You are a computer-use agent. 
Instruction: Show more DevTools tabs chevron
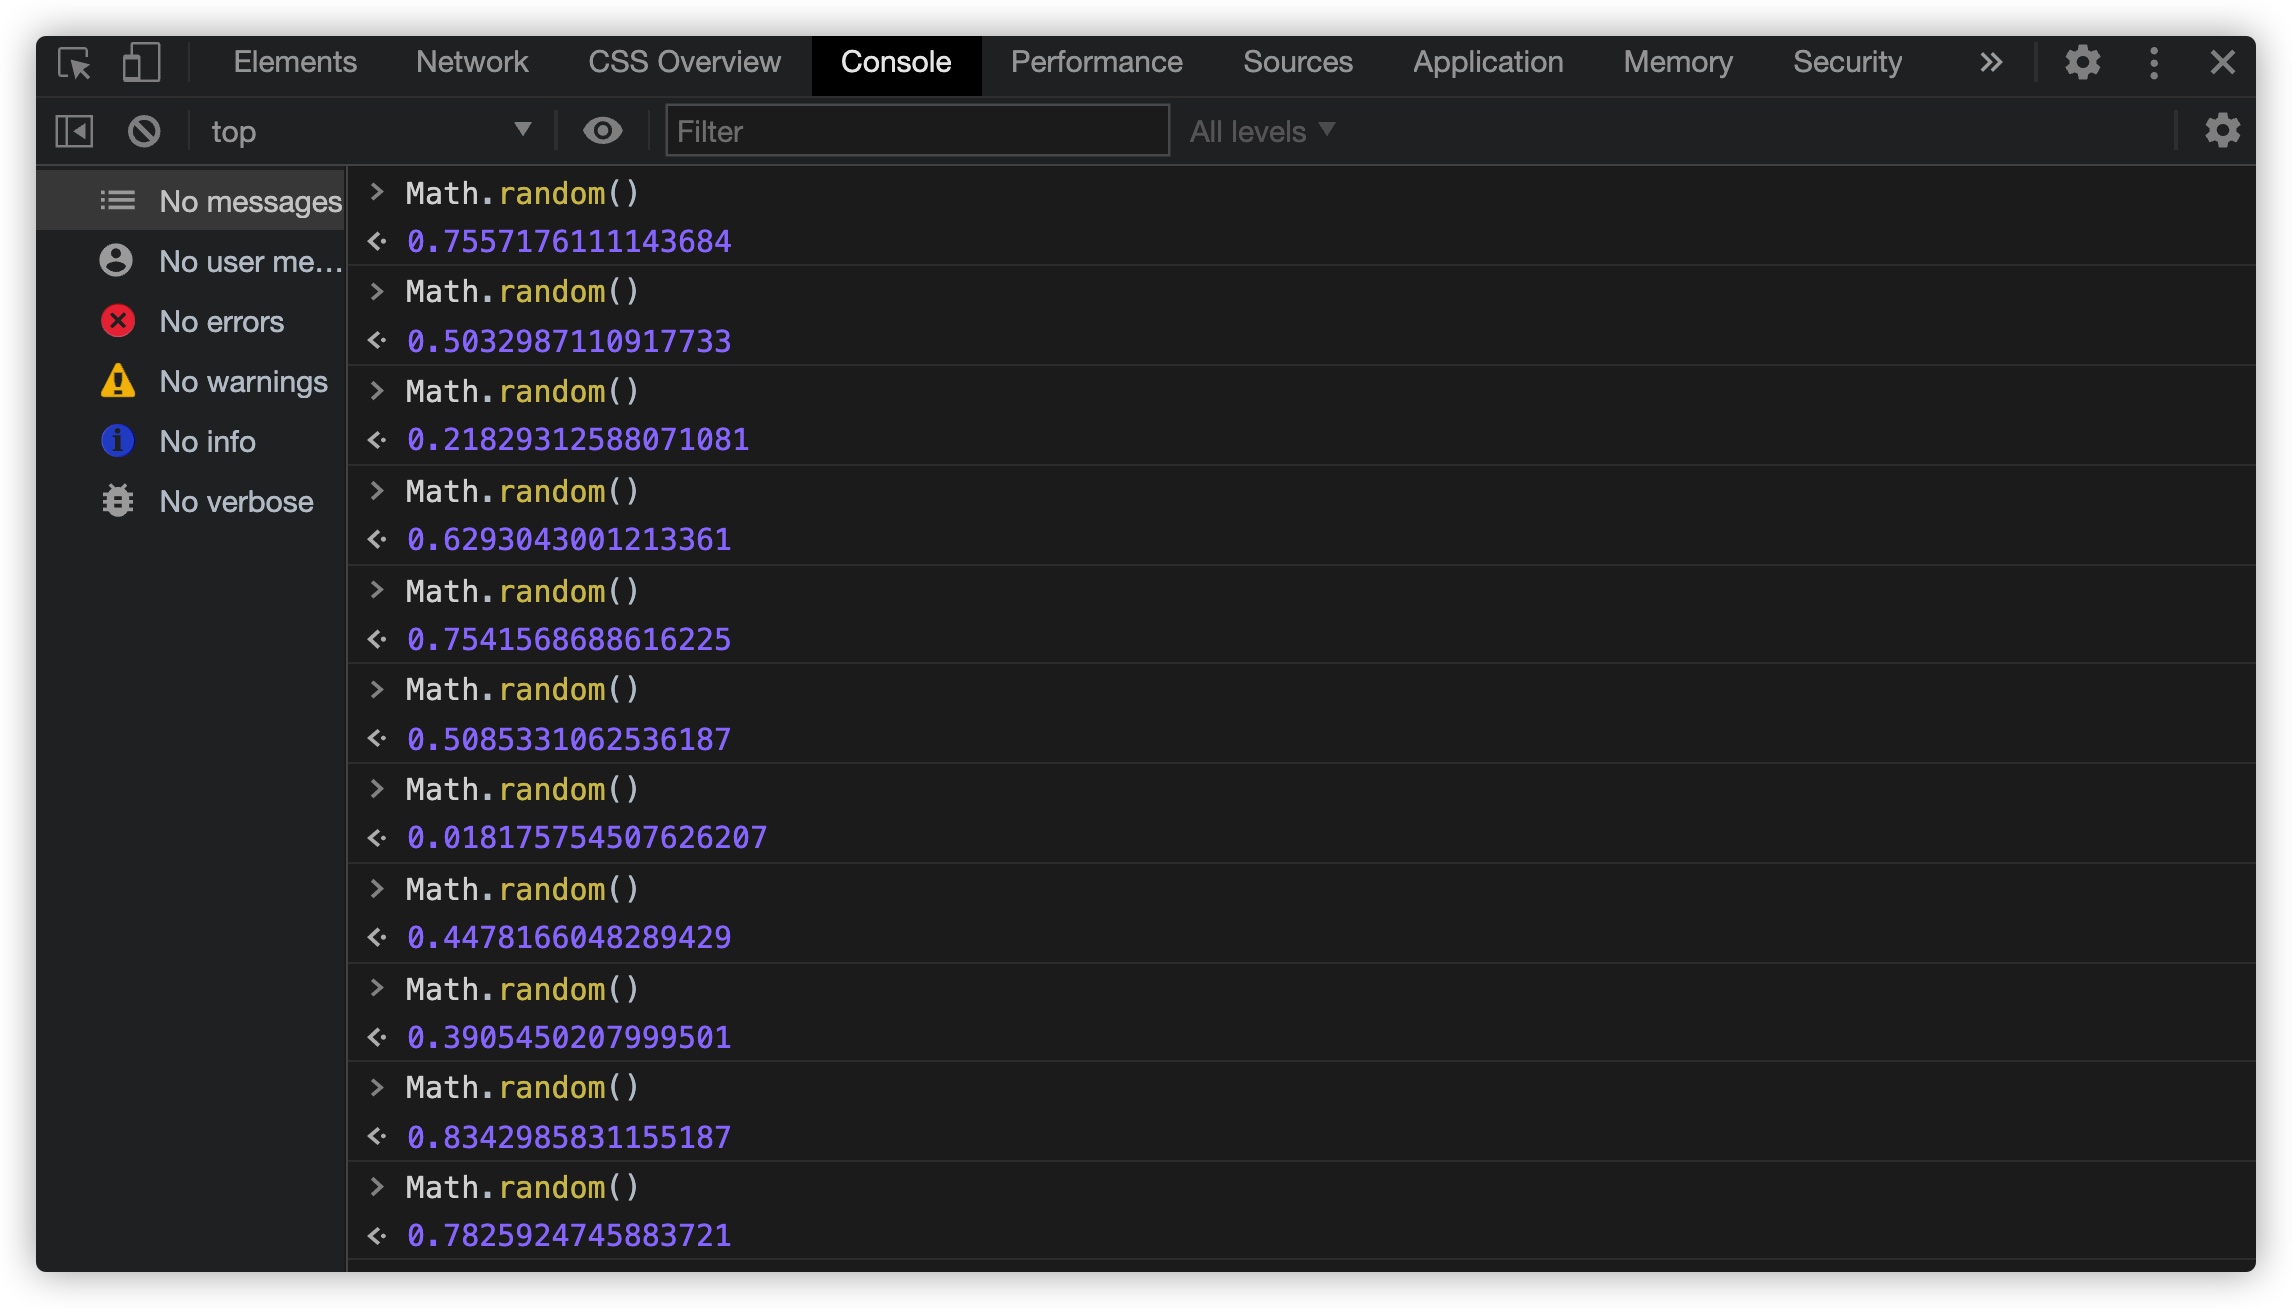point(1991,62)
